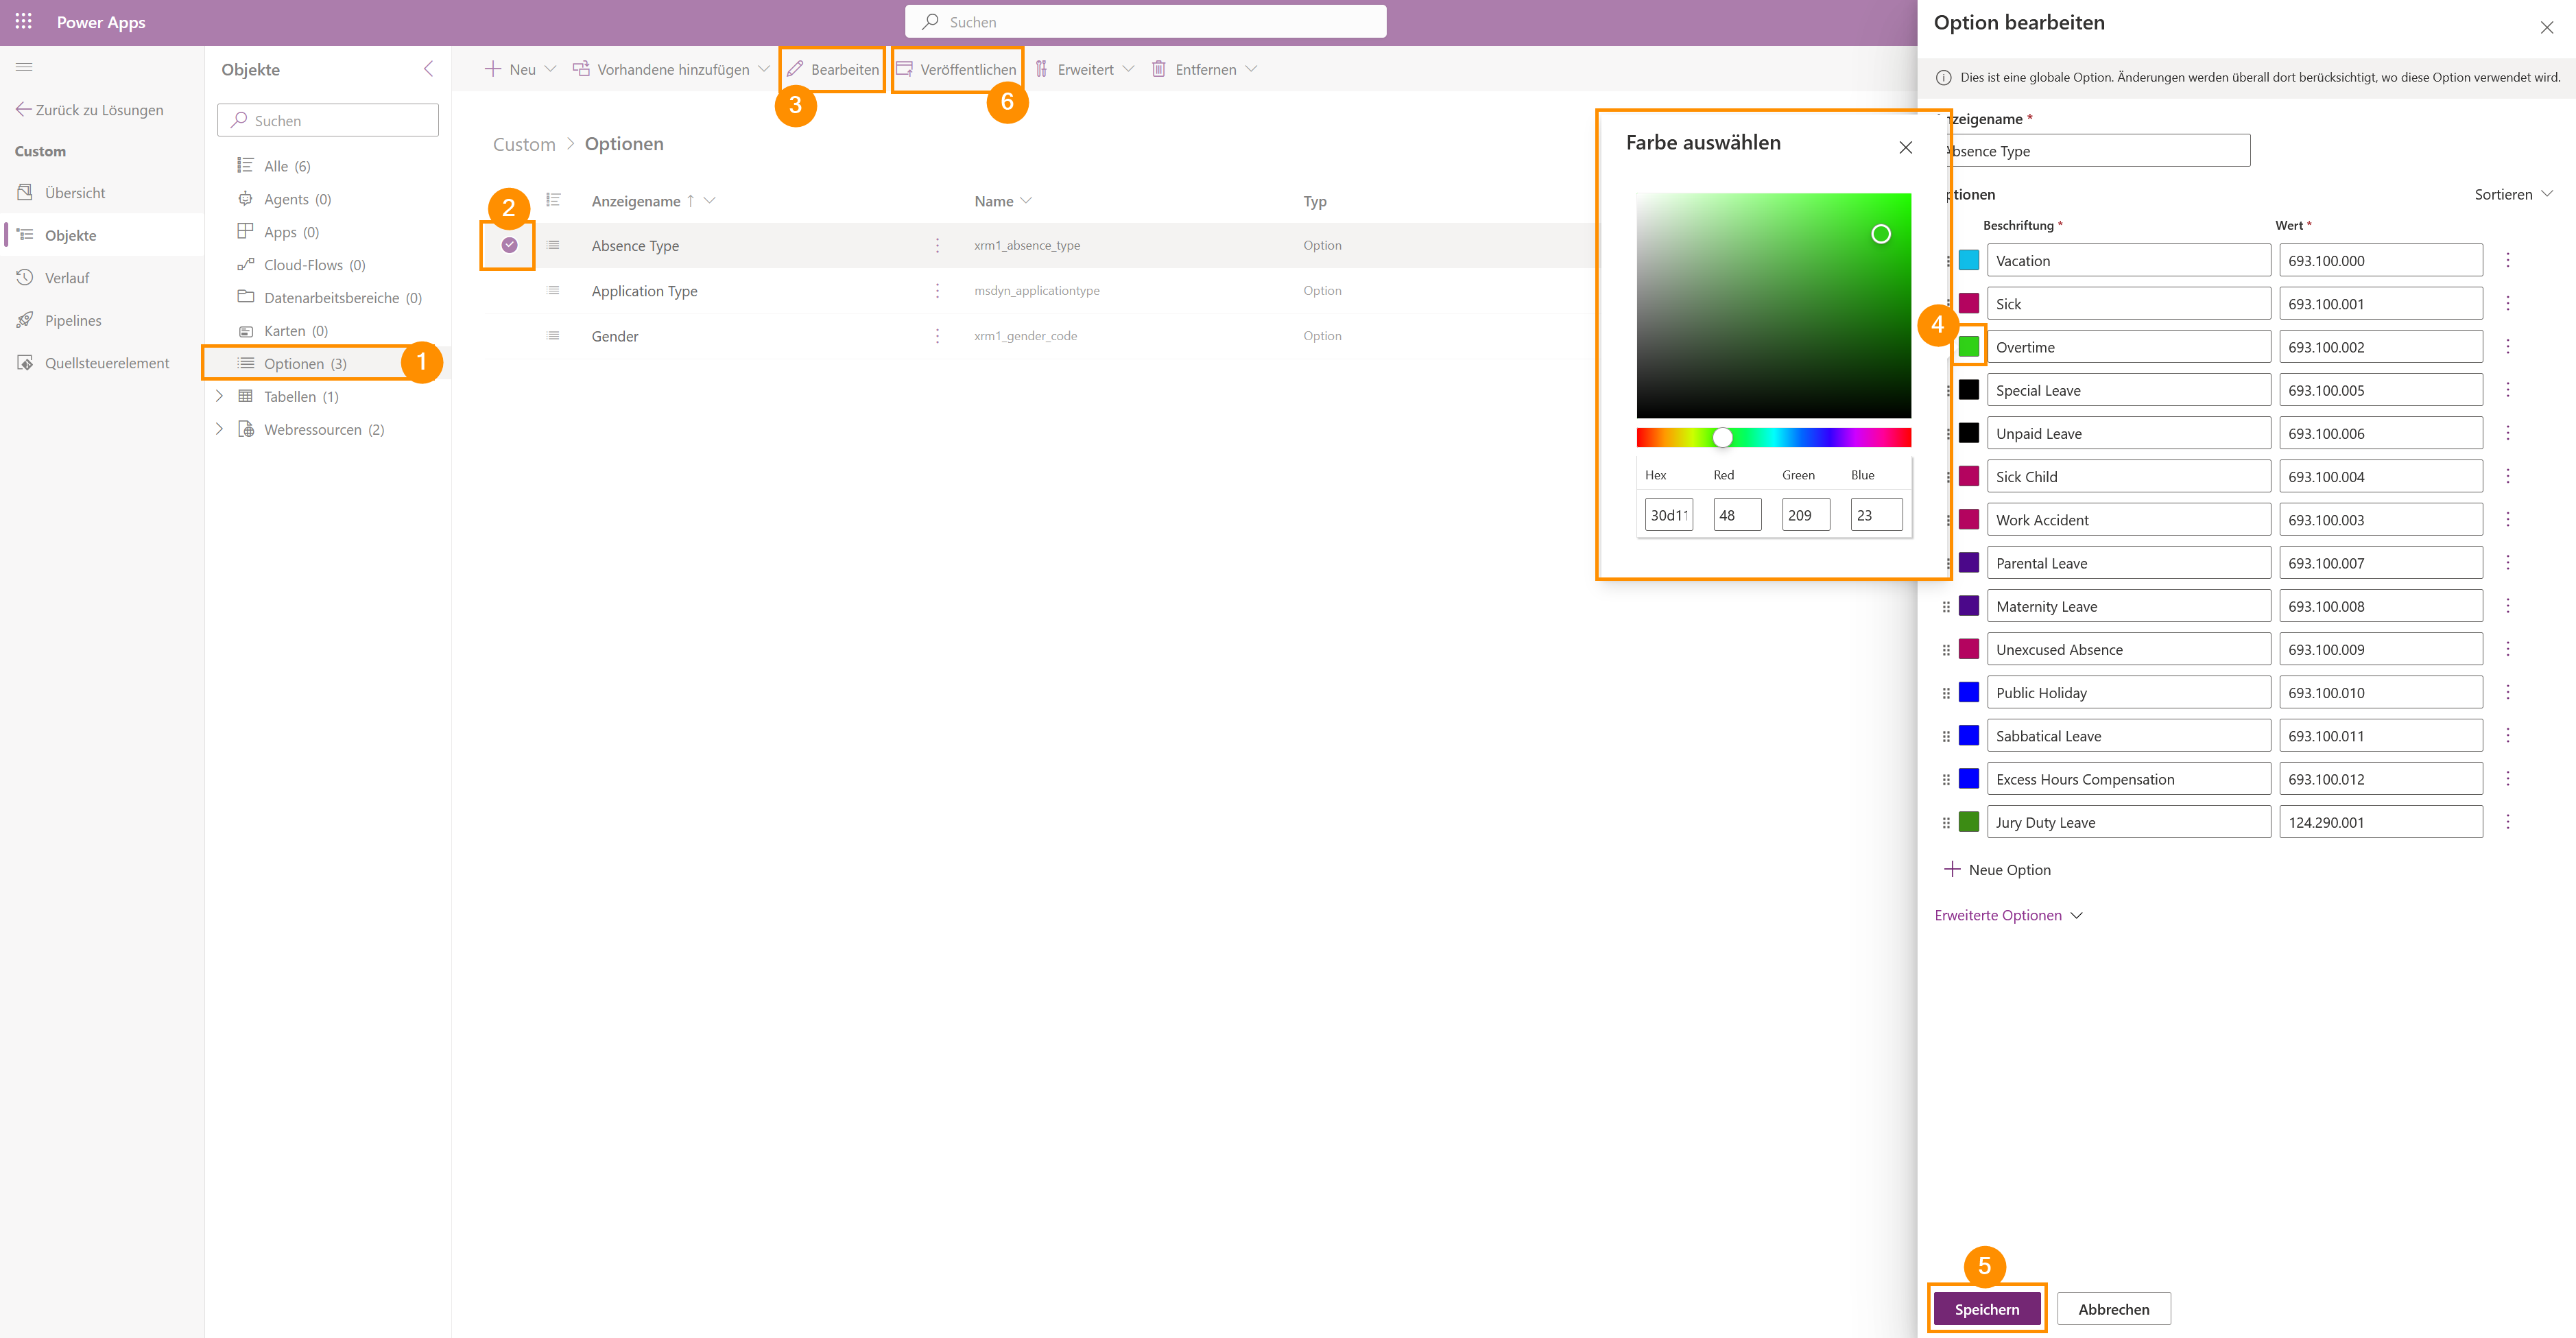This screenshot has height=1338, width=2576.
Task: Open the Power Apps app launcher grid
Action: pos(24,21)
